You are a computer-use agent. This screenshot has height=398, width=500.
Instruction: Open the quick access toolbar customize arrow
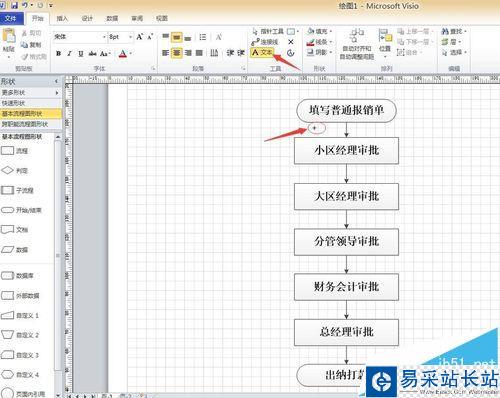(x=51, y=6)
